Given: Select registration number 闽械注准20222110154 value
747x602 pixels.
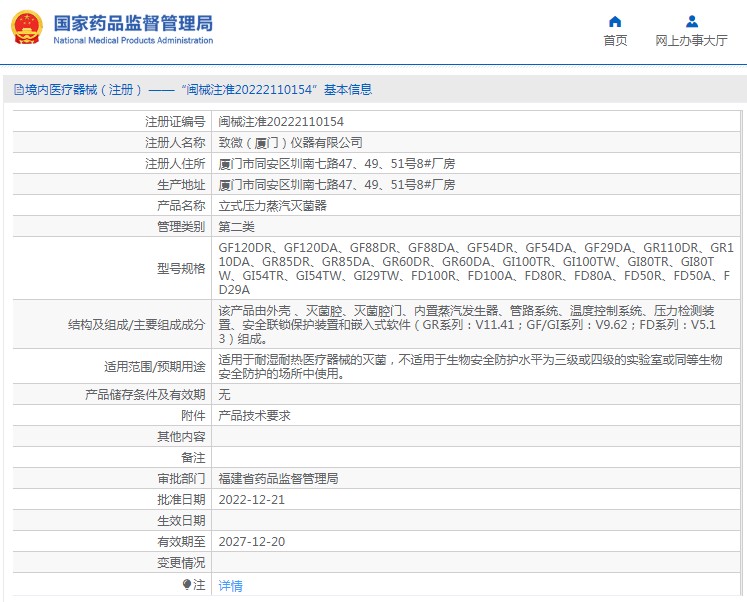Looking at the screenshot, I should coord(281,122).
